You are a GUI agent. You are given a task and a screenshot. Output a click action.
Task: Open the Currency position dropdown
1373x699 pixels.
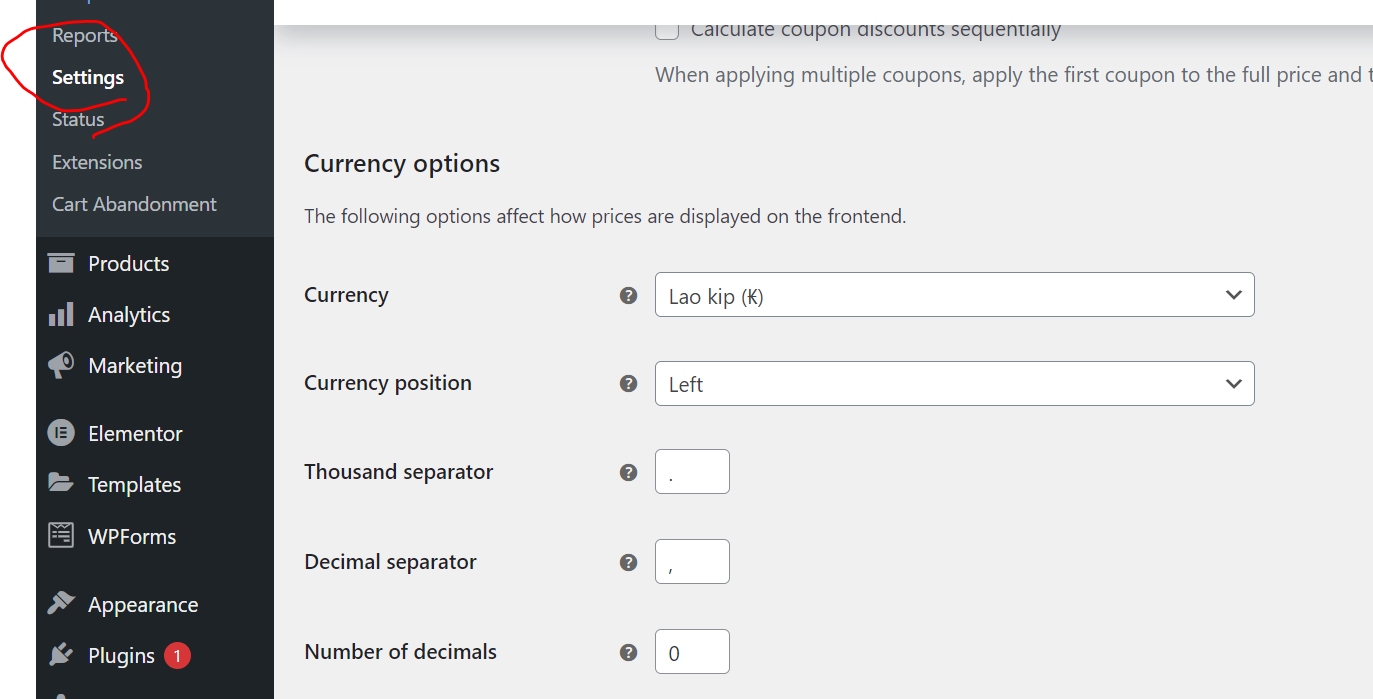(954, 384)
